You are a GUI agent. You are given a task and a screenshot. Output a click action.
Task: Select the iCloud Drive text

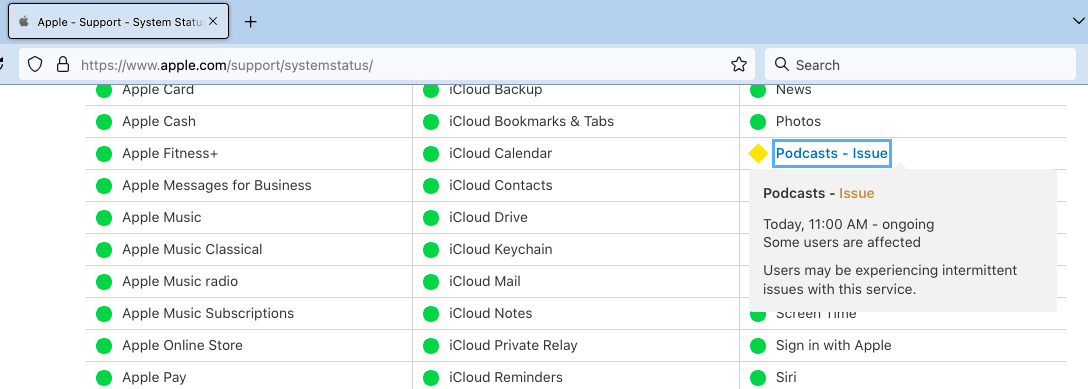[488, 217]
